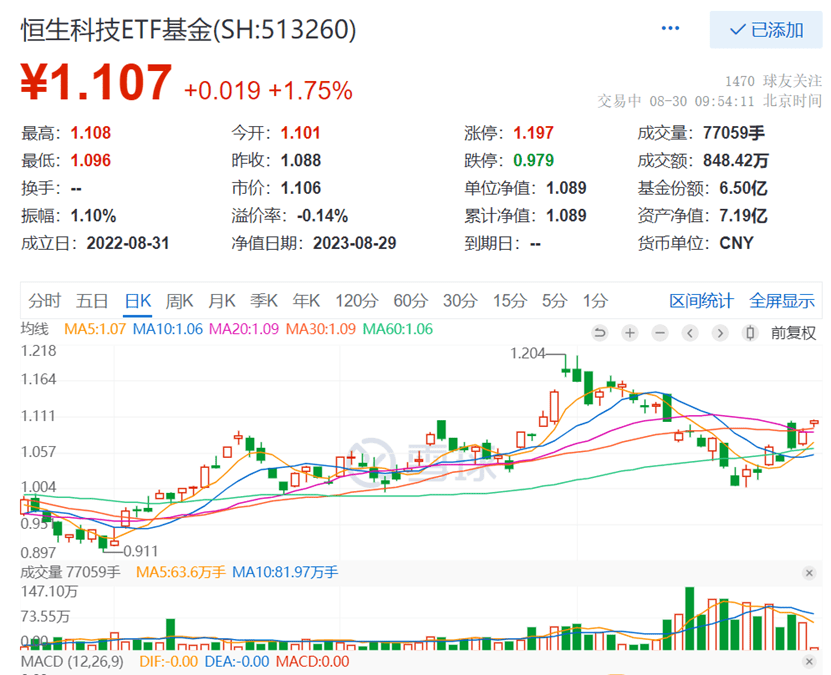Click the candlestick style icon
The width and height of the screenshot is (831, 675).
pos(750,333)
